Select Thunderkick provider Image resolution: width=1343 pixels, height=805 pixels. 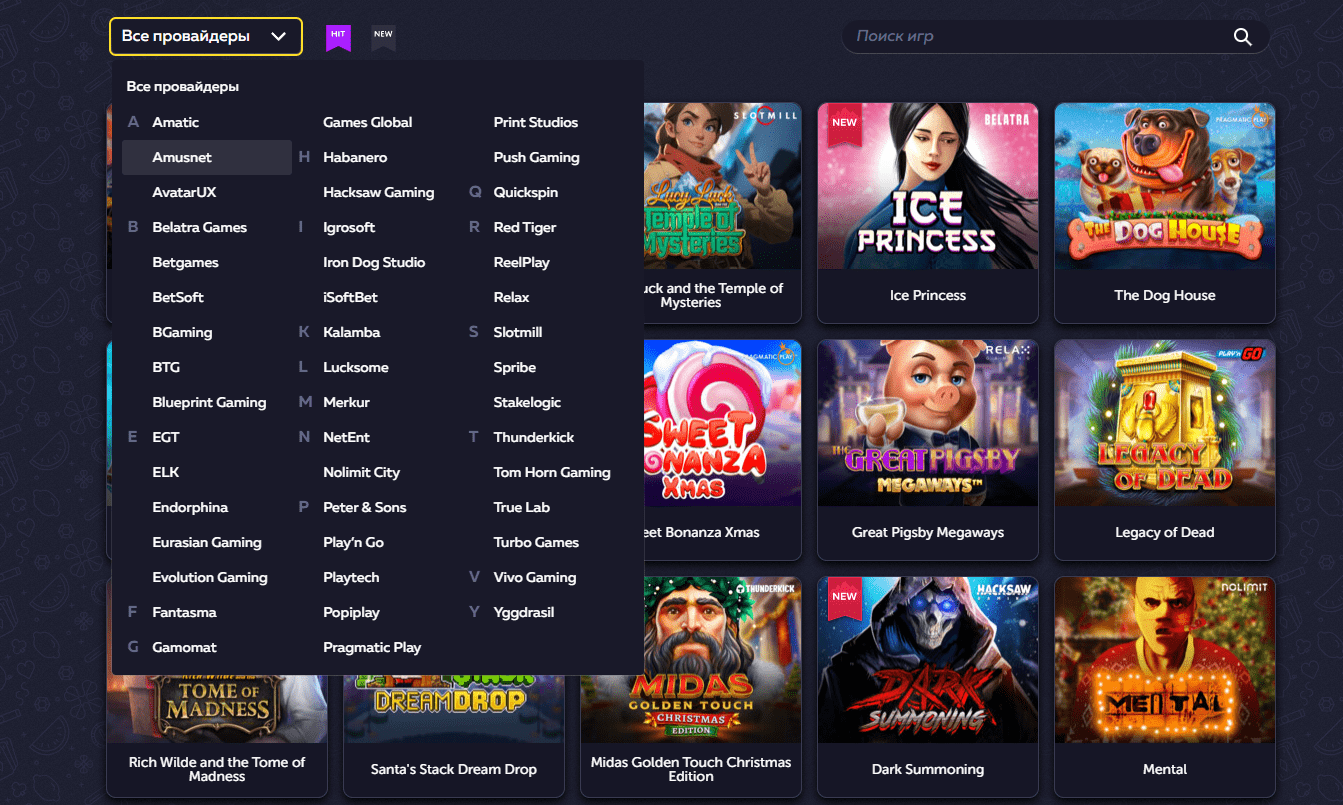tap(534, 437)
